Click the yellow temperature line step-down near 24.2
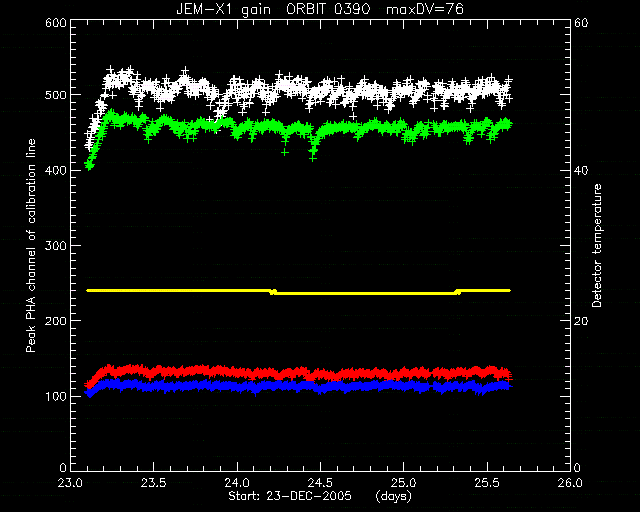 [273, 292]
